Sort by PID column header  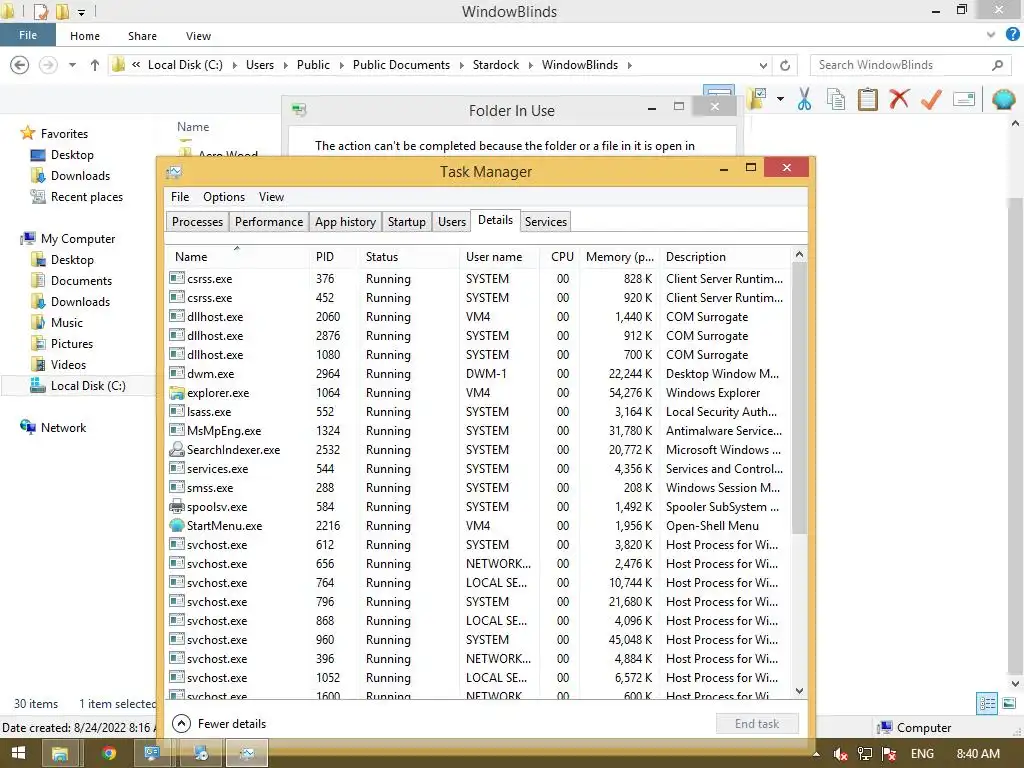point(333,257)
